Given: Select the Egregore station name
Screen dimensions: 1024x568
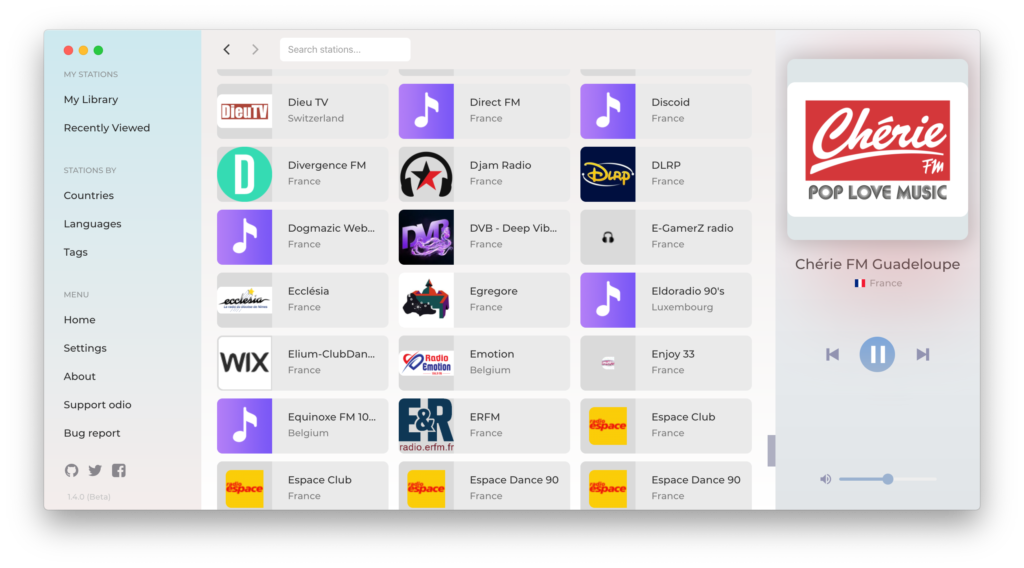Looking at the screenshot, I should pos(493,291).
